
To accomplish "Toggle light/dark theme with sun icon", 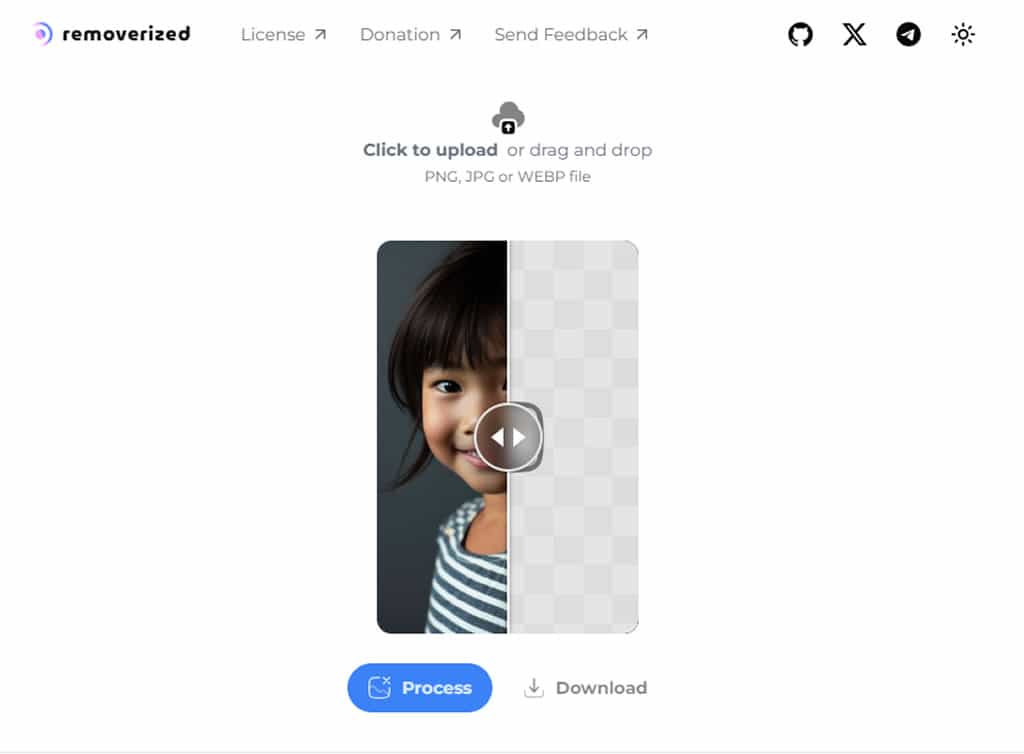I will 962,35.
